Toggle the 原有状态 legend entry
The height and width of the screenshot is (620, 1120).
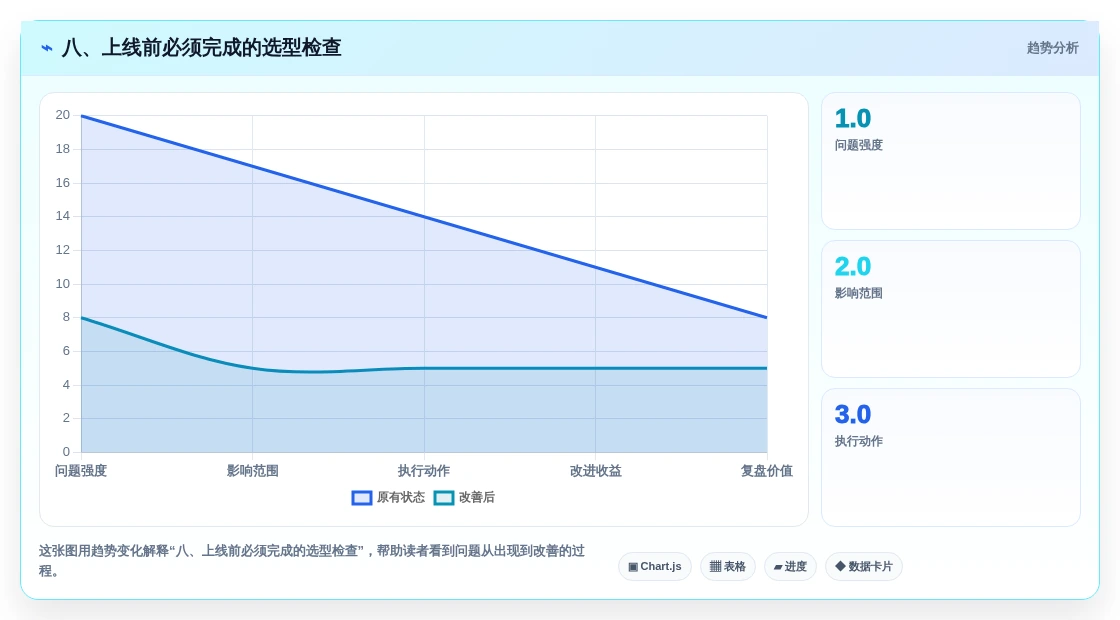point(388,497)
